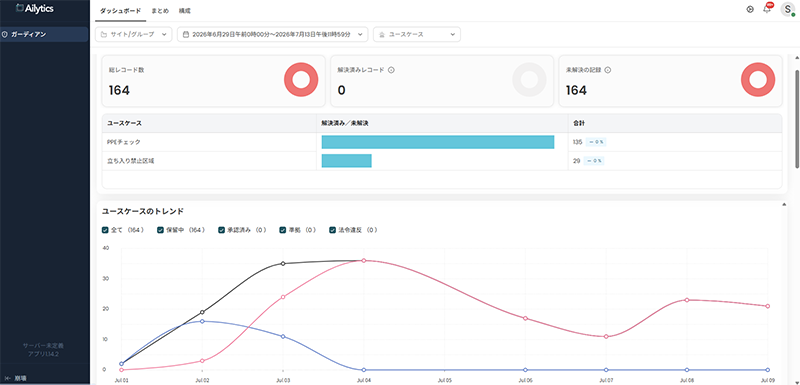Click the folder icon in サイト/グループ filter
Viewport: 800px width, 385px height.
(104, 35)
